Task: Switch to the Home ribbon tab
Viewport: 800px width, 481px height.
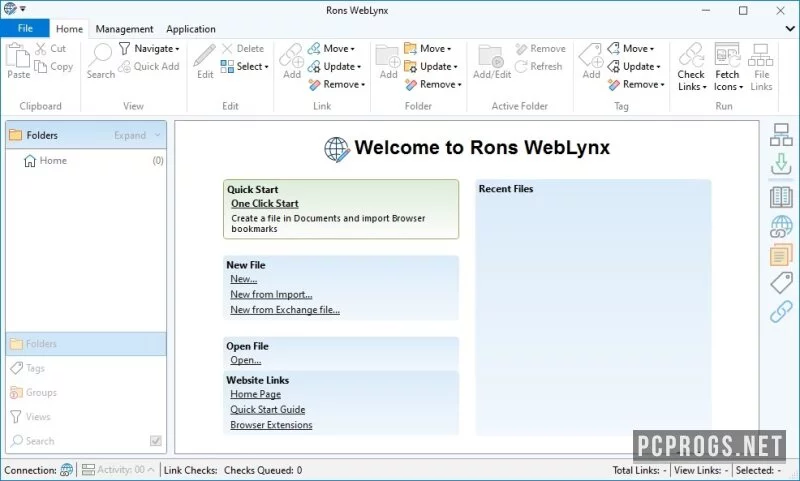Action: click(69, 29)
